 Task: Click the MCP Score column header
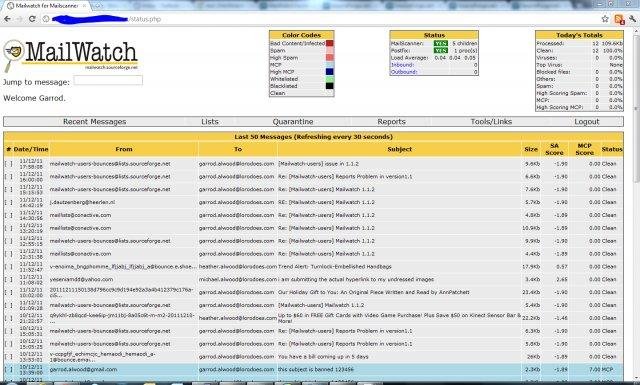coord(584,149)
